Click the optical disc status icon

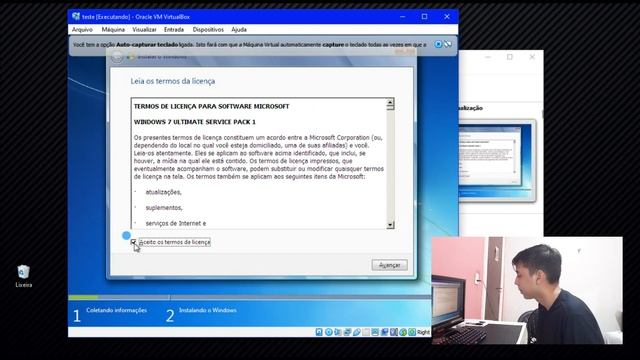point(329,332)
